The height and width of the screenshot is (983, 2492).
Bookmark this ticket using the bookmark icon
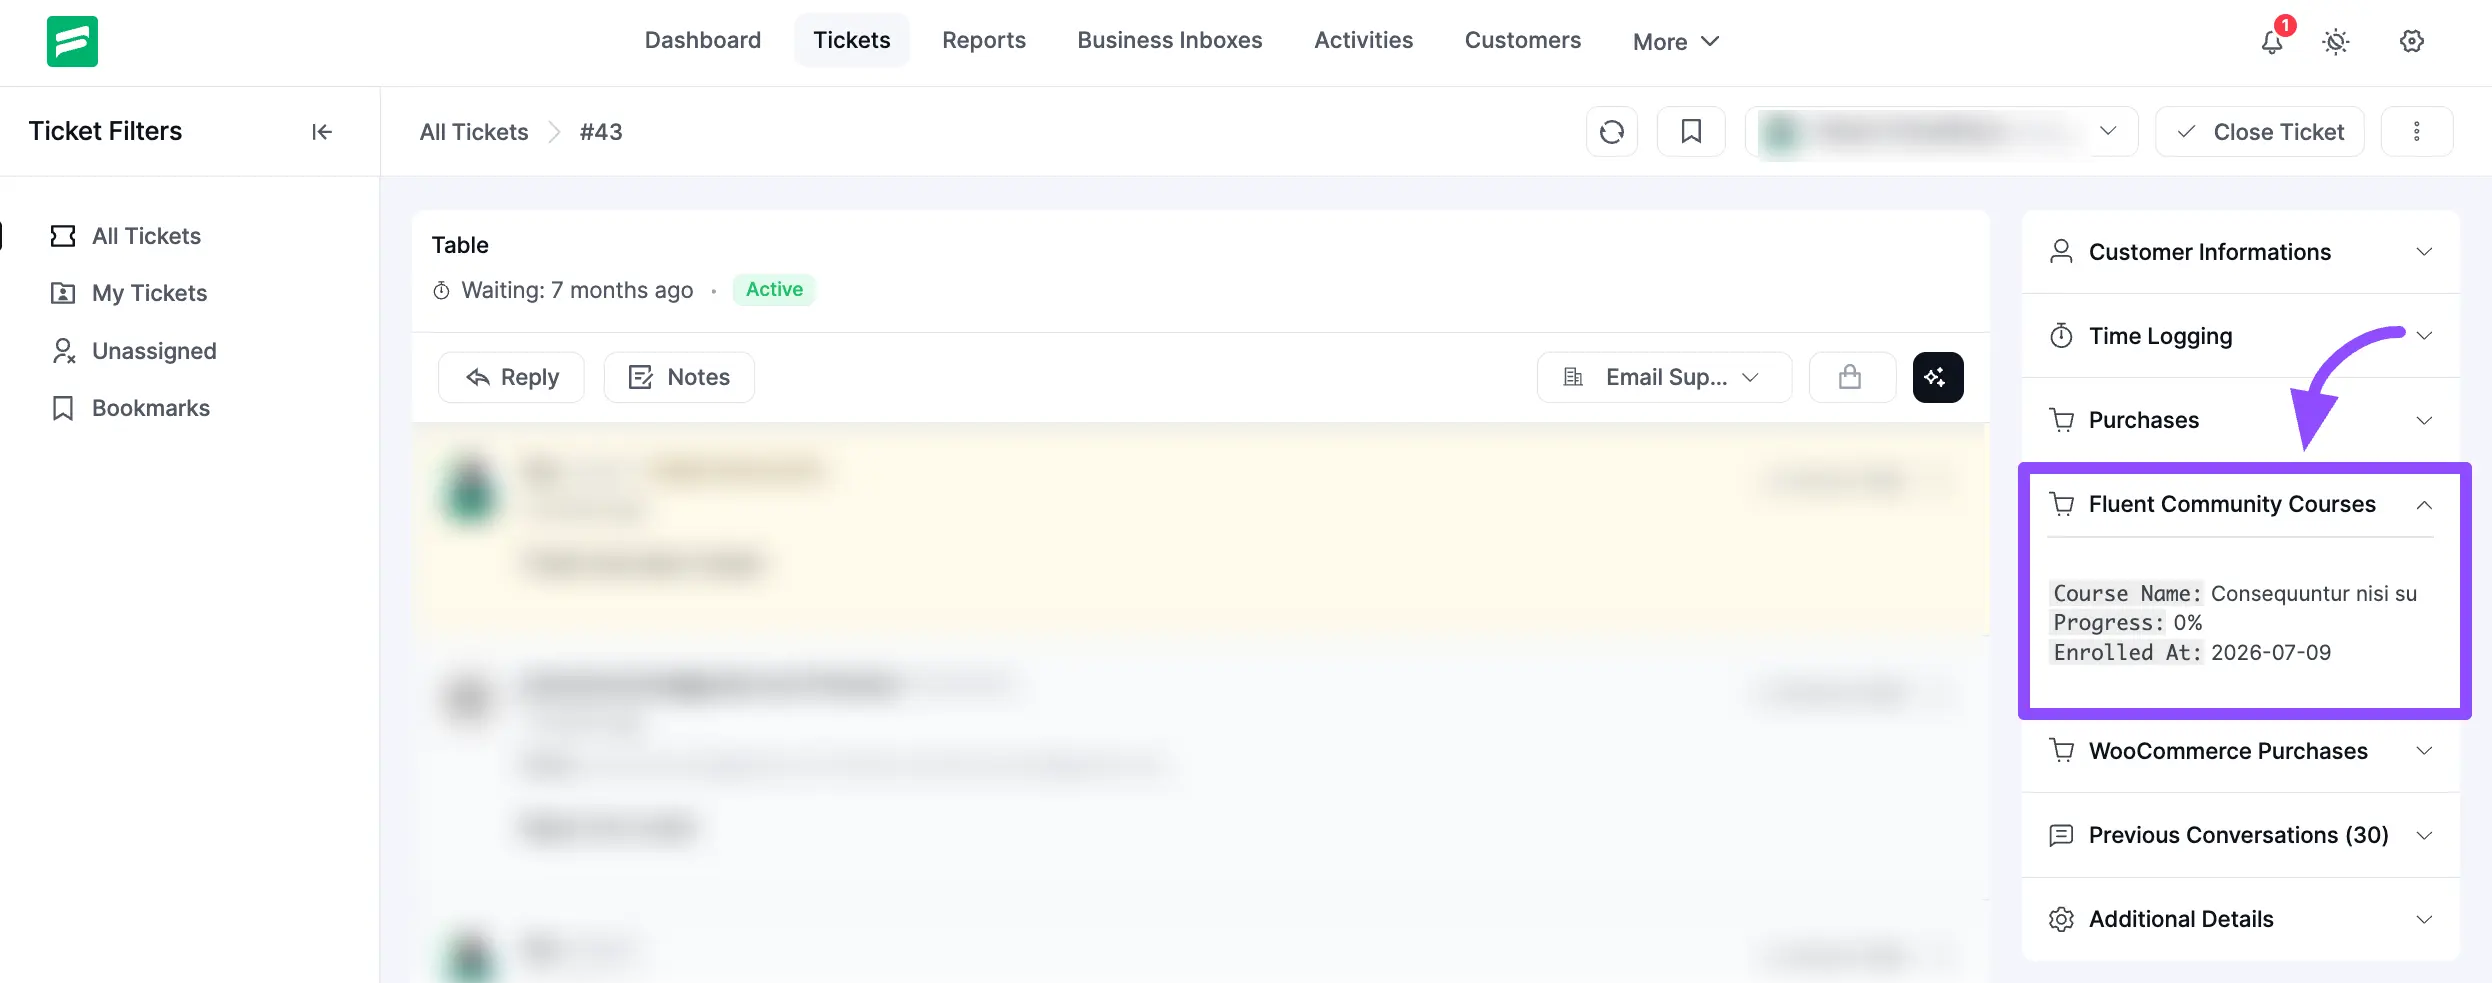(x=1691, y=132)
